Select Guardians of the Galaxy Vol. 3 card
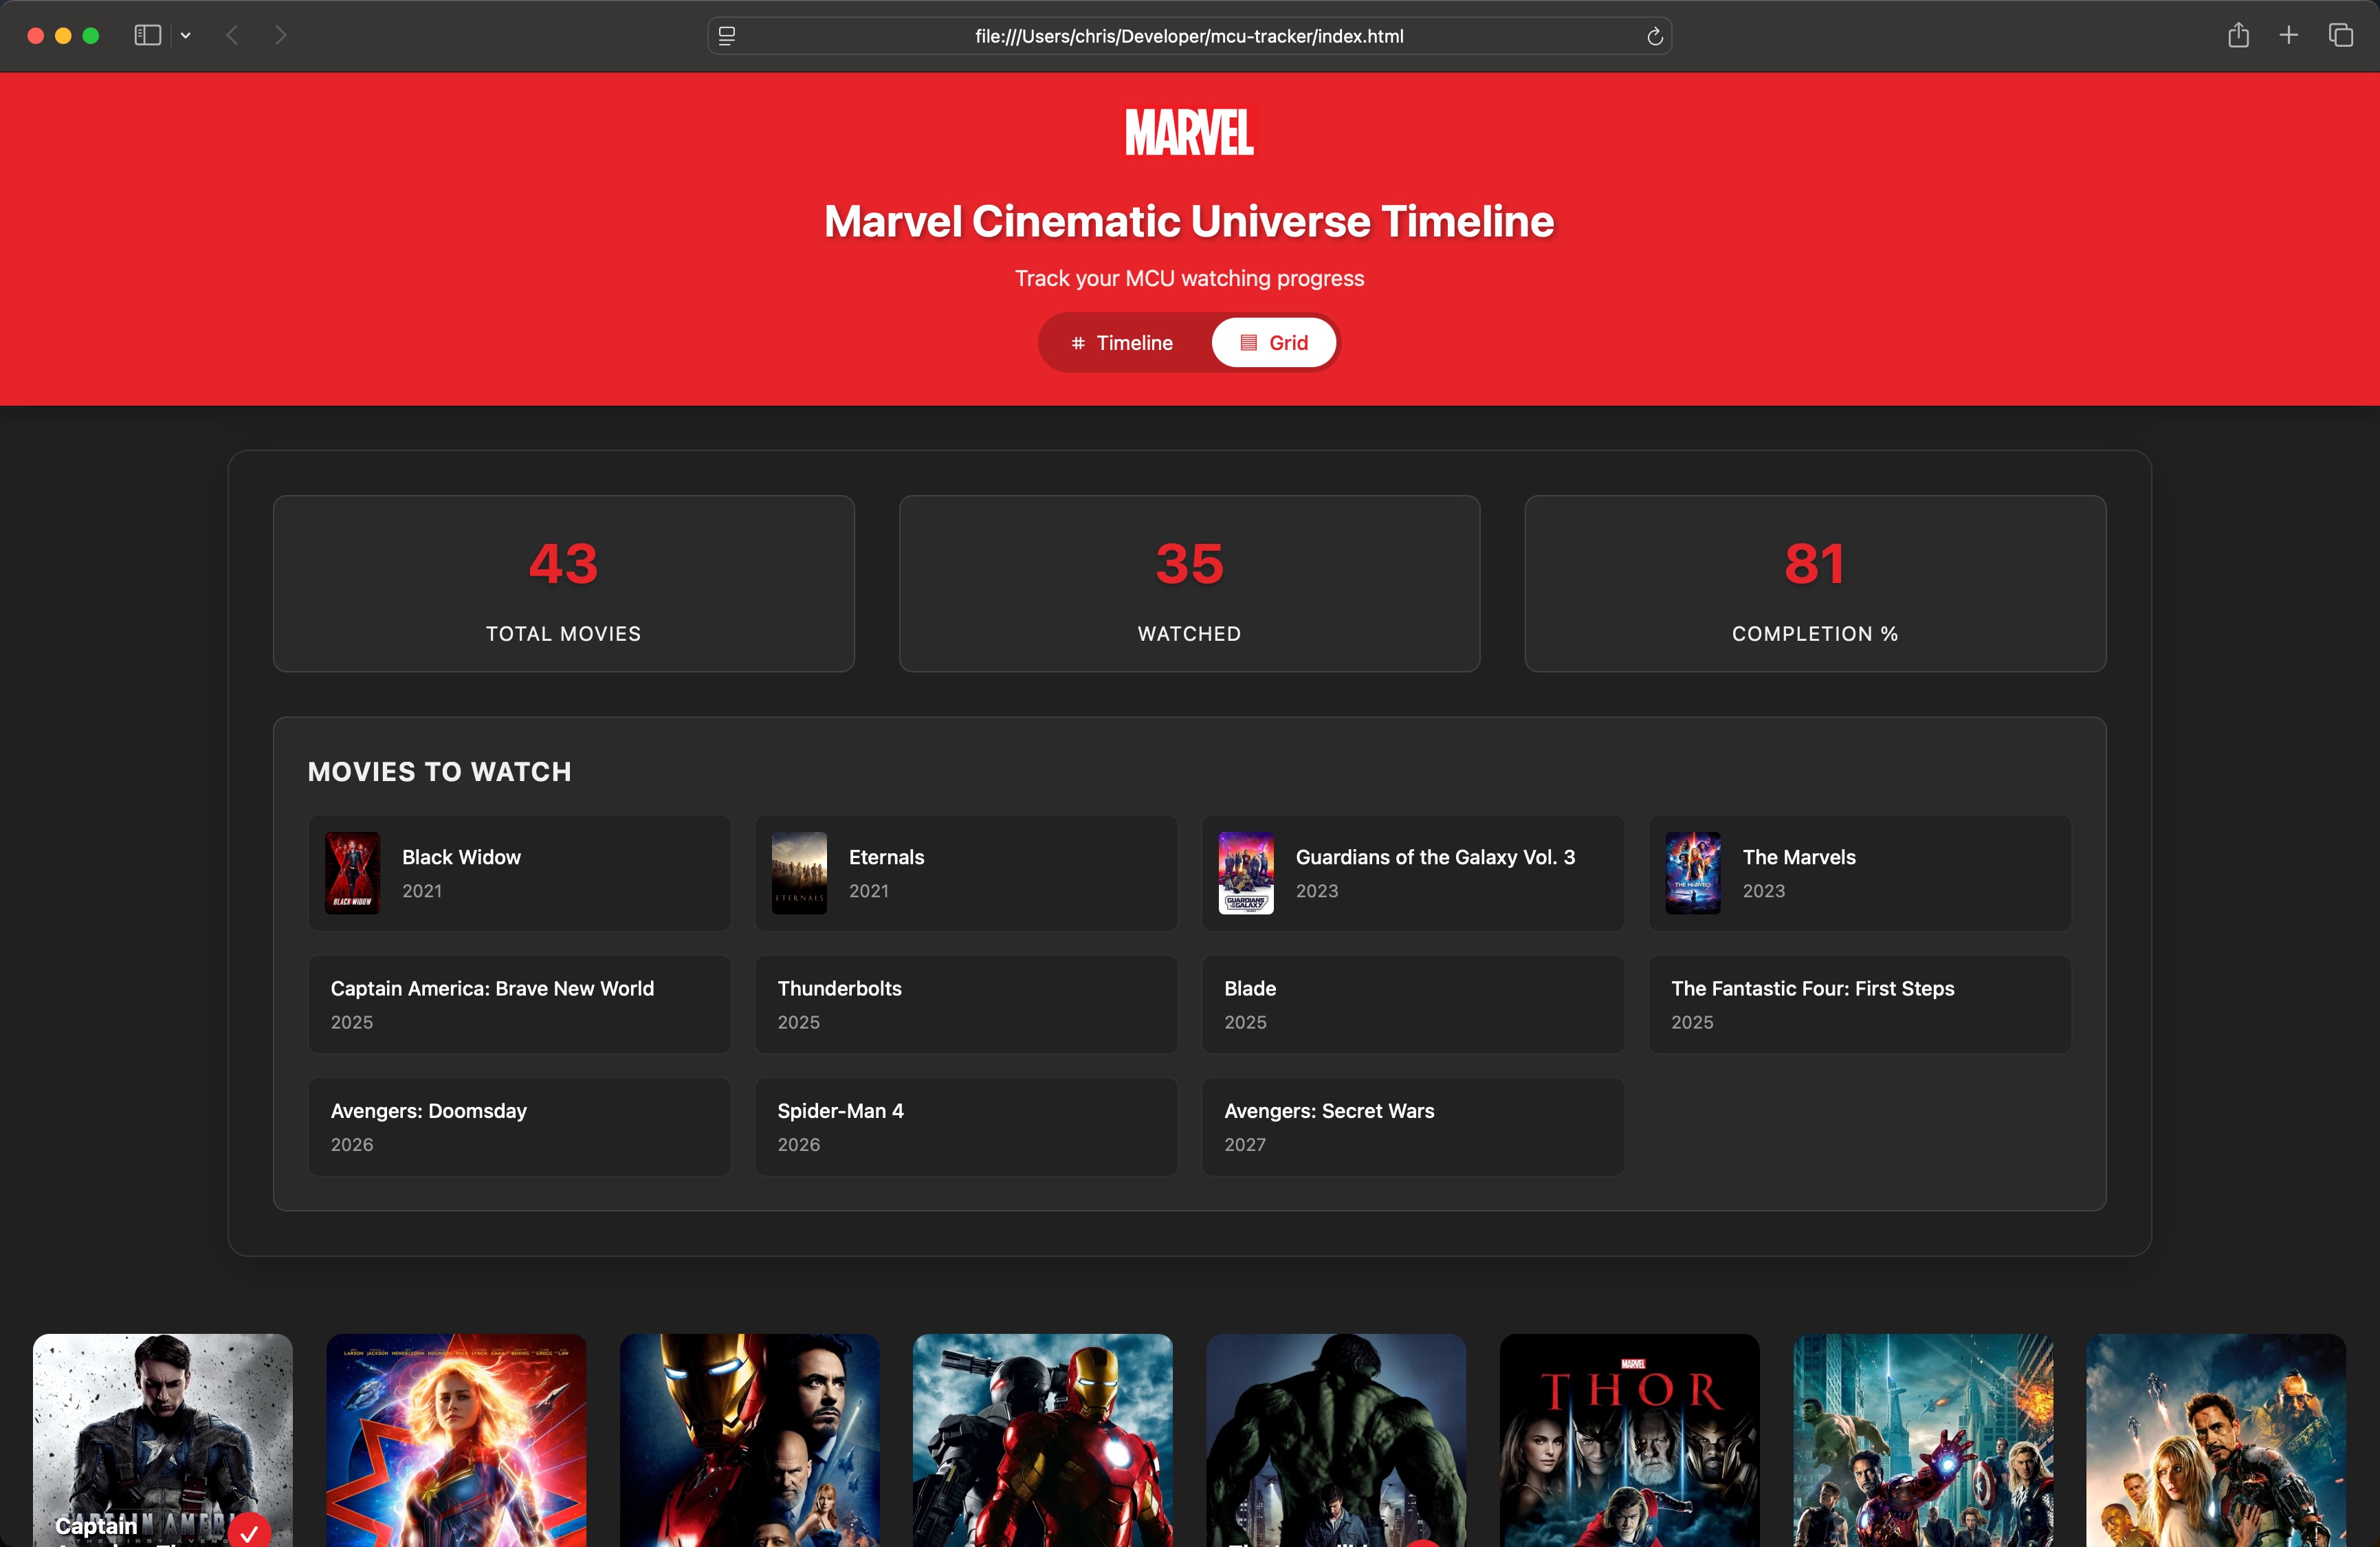The width and height of the screenshot is (2380, 1547). pyautogui.click(x=1412, y=873)
